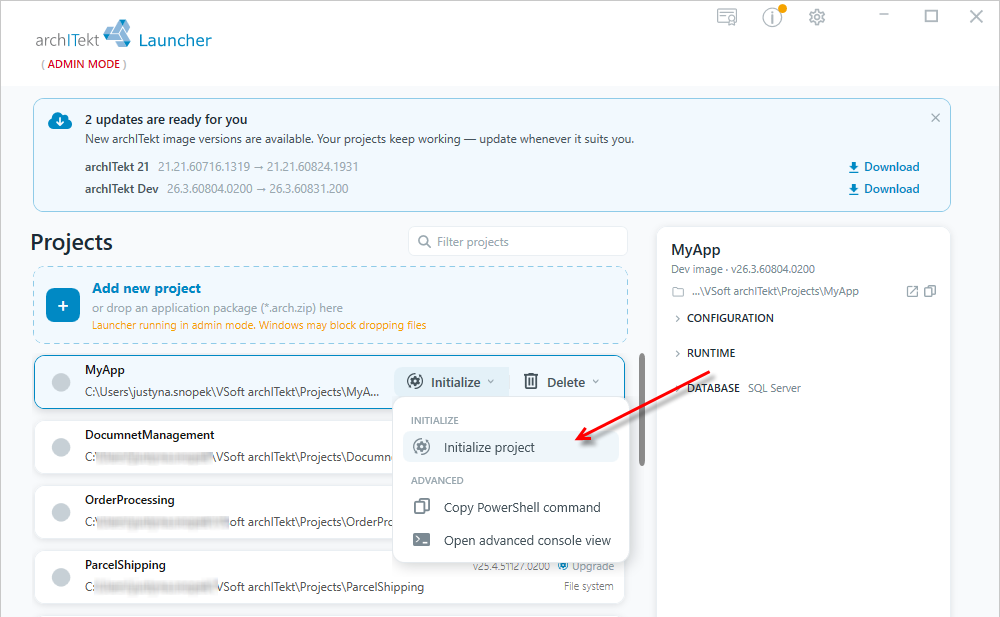Choose Open advanced console view
This screenshot has height=617, width=1000.
(x=511, y=540)
